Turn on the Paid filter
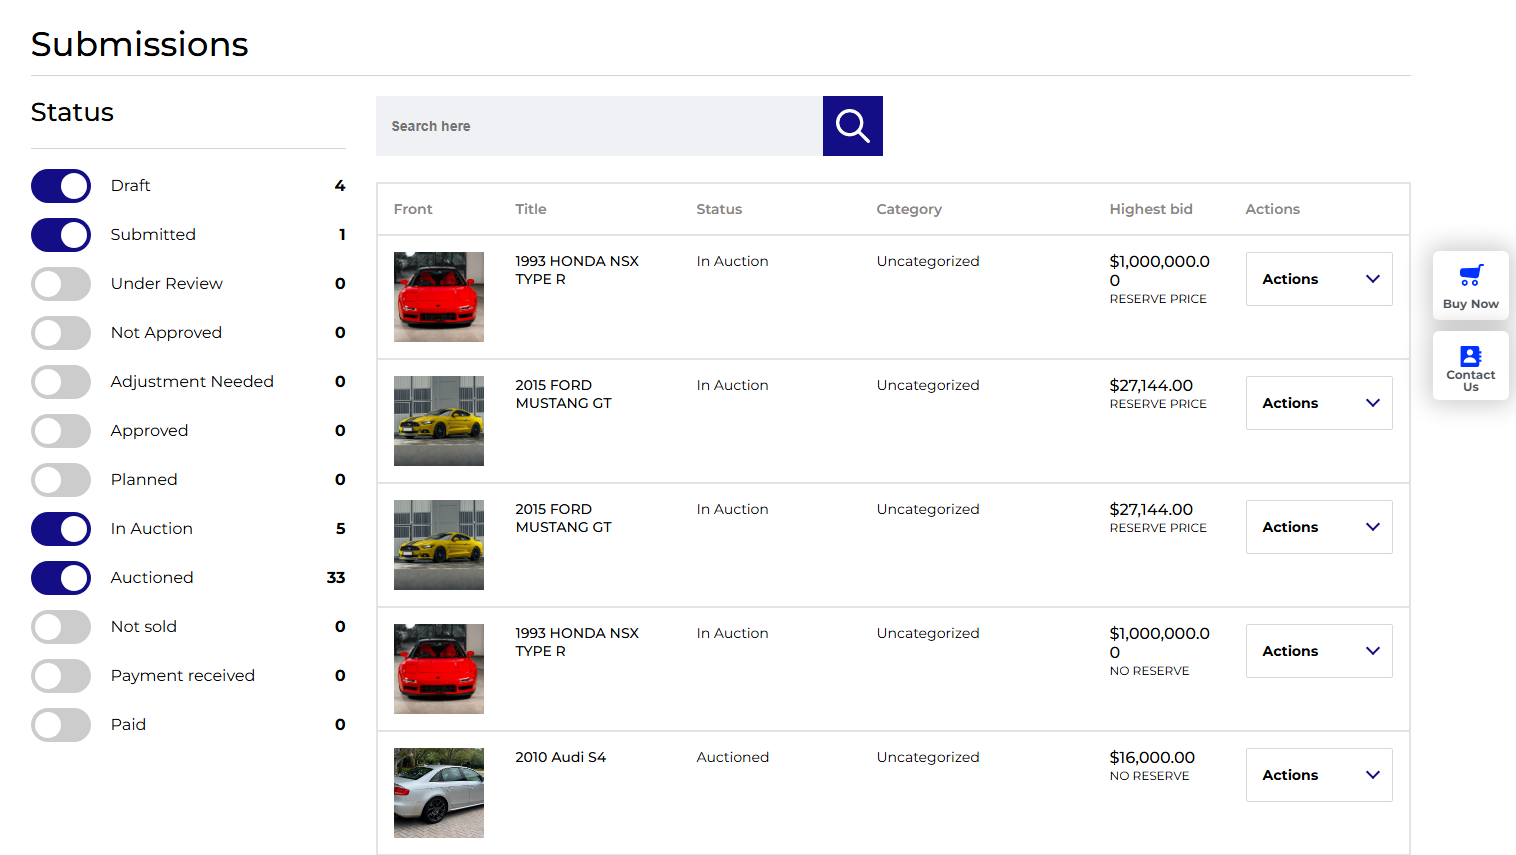Screen dimensions: 1516x855 61,725
